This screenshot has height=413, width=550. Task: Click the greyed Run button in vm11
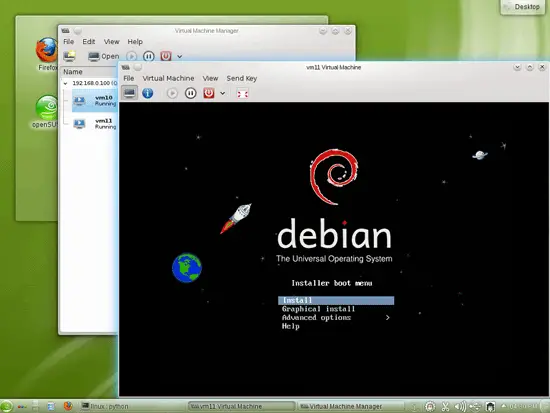(172, 93)
